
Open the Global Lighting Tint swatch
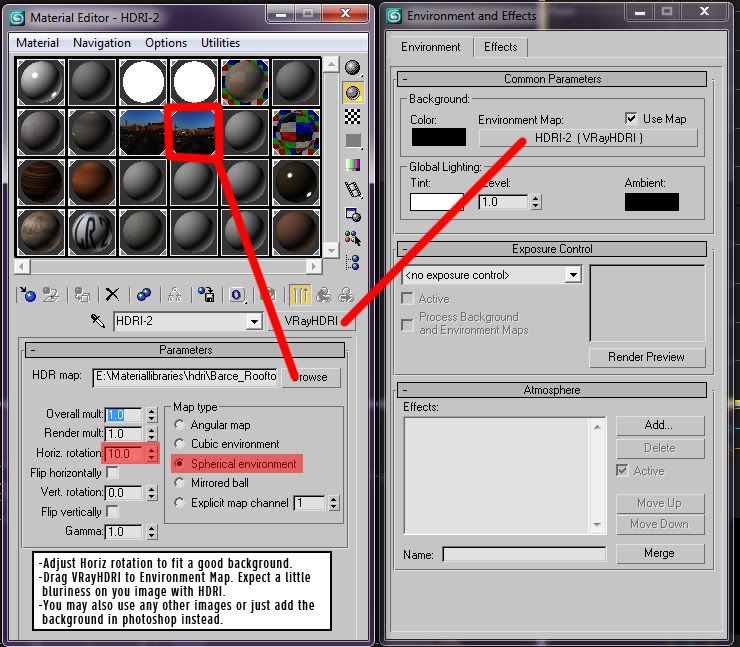[x=437, y=202]
